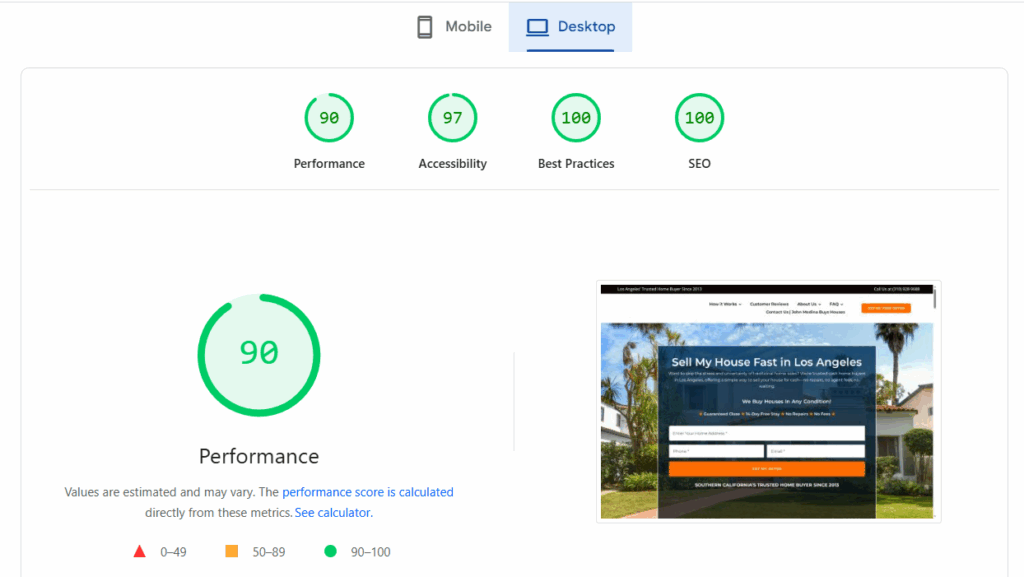Click the red triangle 0–49 legend icon

click(x=140, y=551)
